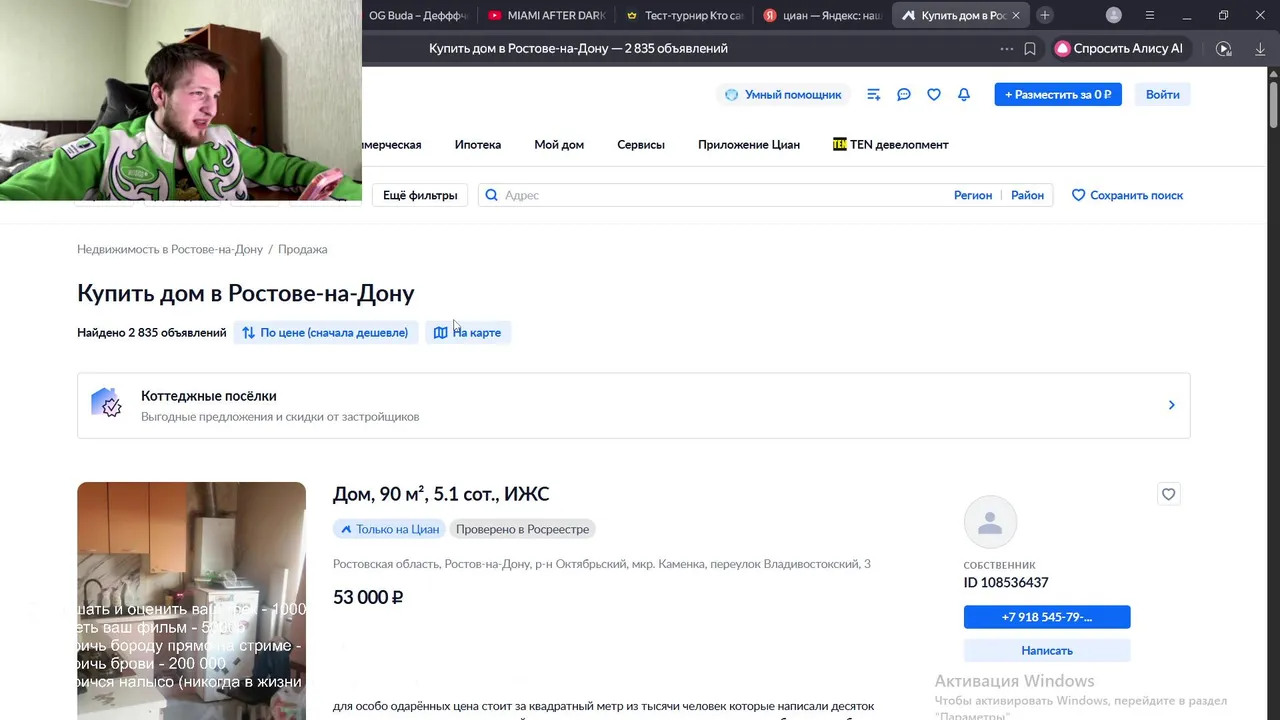Viewport: 1280px width, 720px height.
Task: Open notifications bell icon
Action: (x=963, y=94)
